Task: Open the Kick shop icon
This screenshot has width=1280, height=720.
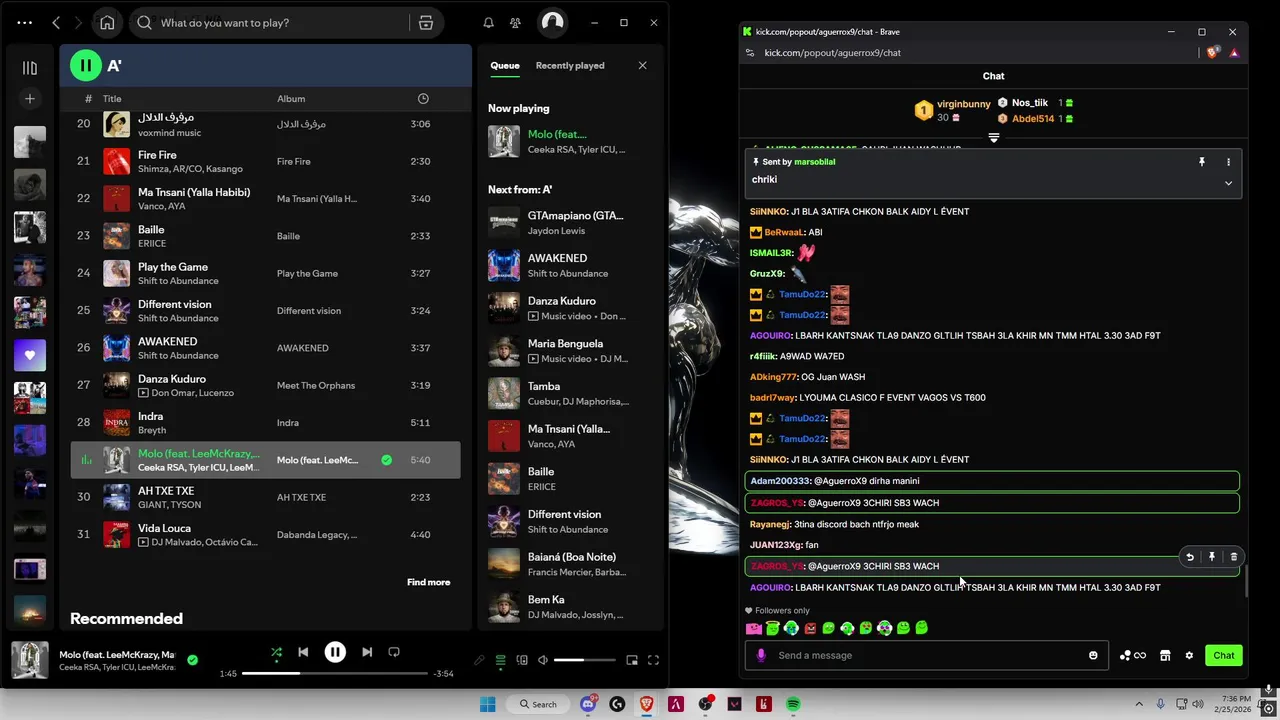Action: tap(1165, 656)
